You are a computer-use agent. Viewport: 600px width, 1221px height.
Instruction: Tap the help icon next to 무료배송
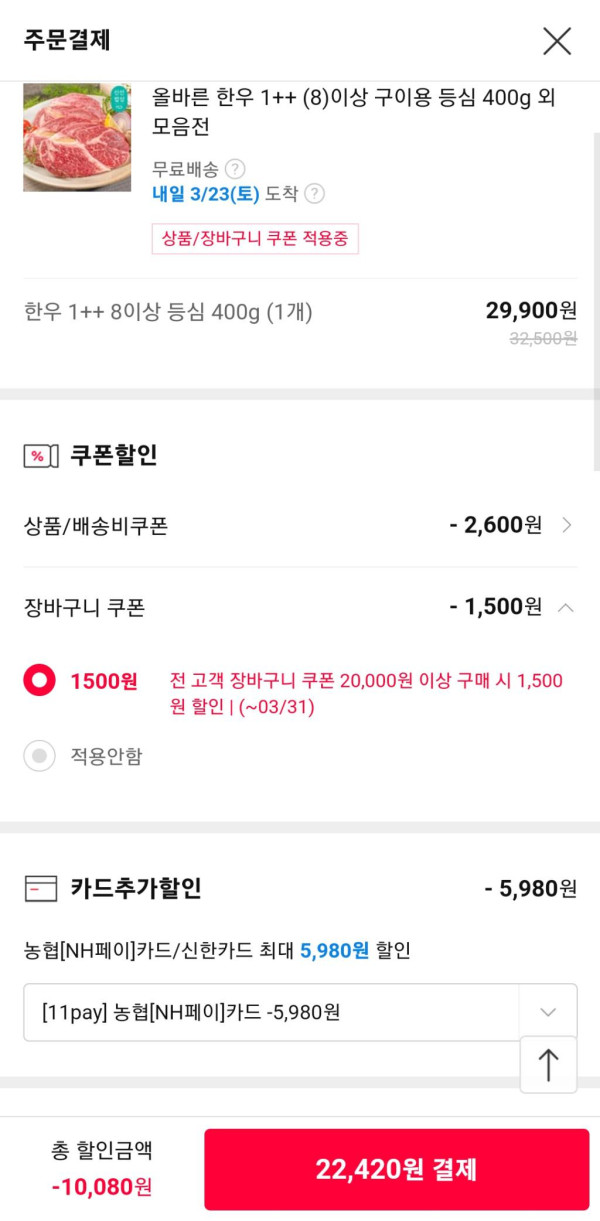pyautogui.click(x=235, y=169)
